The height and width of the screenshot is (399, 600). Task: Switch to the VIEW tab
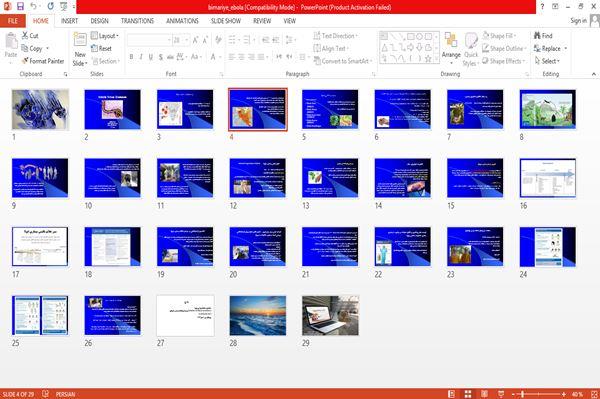coord(290,21)
